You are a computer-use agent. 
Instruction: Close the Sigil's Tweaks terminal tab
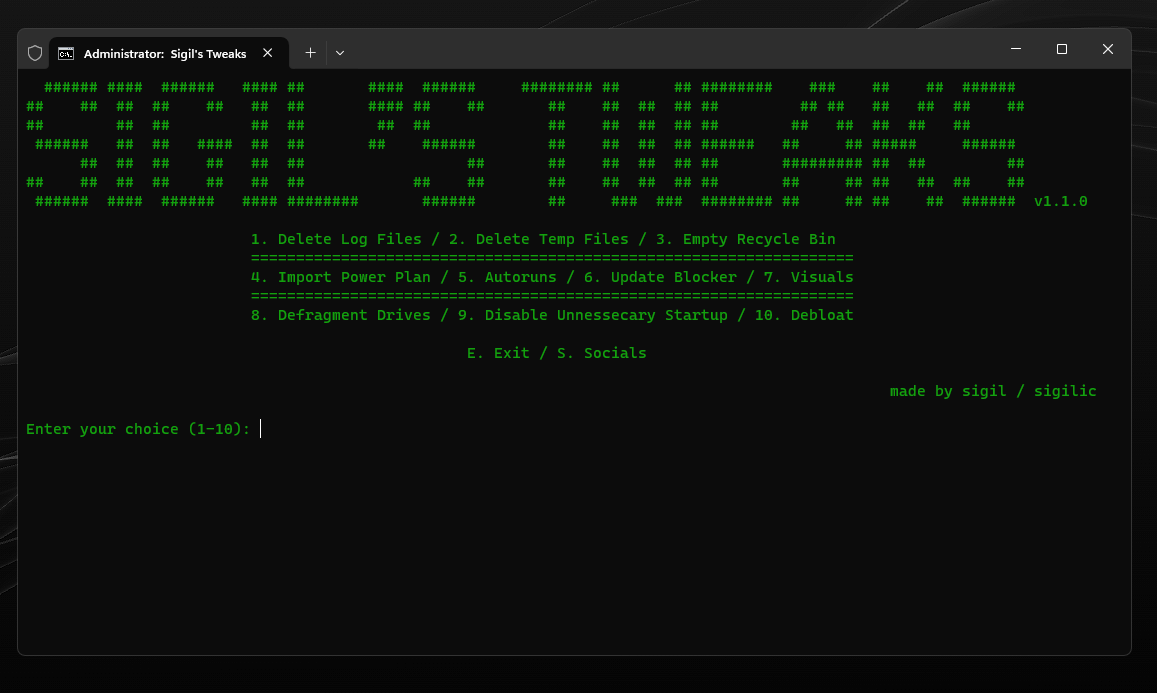[266, 52]
